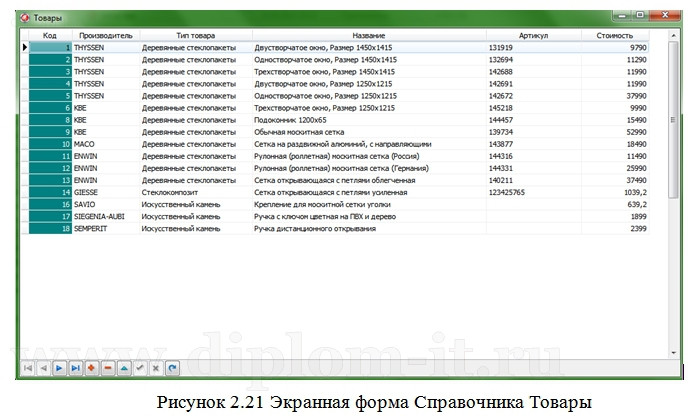Click name Рулонная москитная сетка (Россия)
The width and height of the screenshot is (698, 417).
(369, 156)
